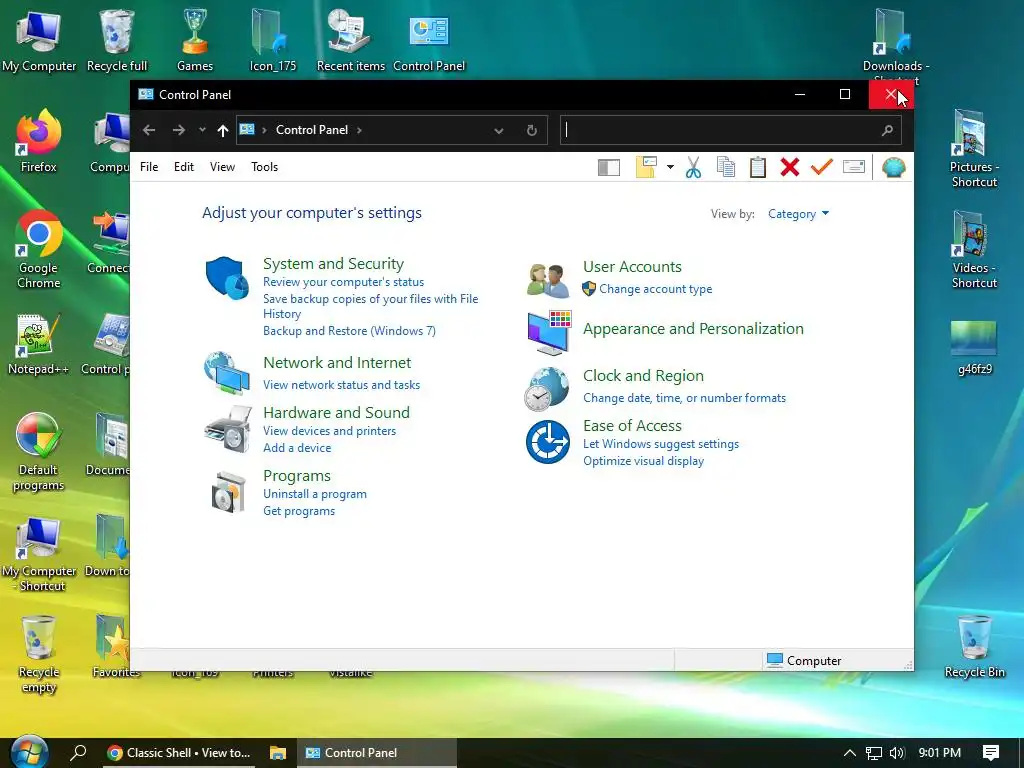Image resolution: width=1024 pixels, height=768 pixels.
Task: Click the Network and Internet globe icon
Action: point(227,374)
